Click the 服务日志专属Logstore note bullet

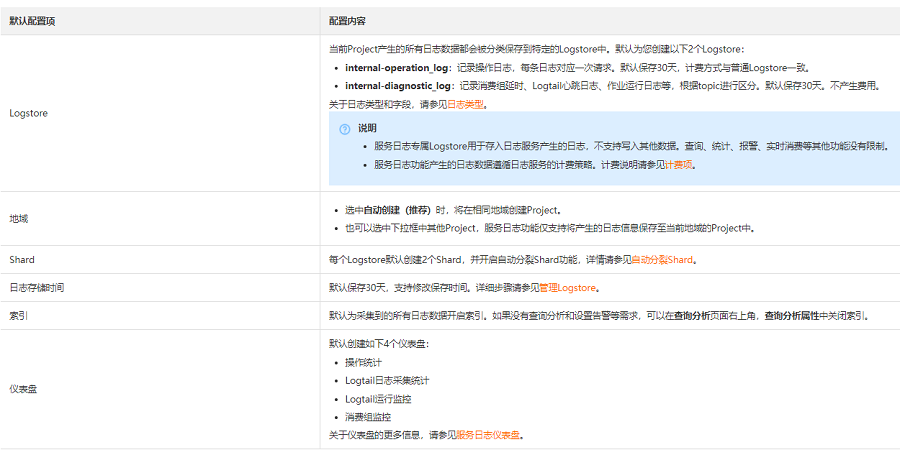pos(632,146)
